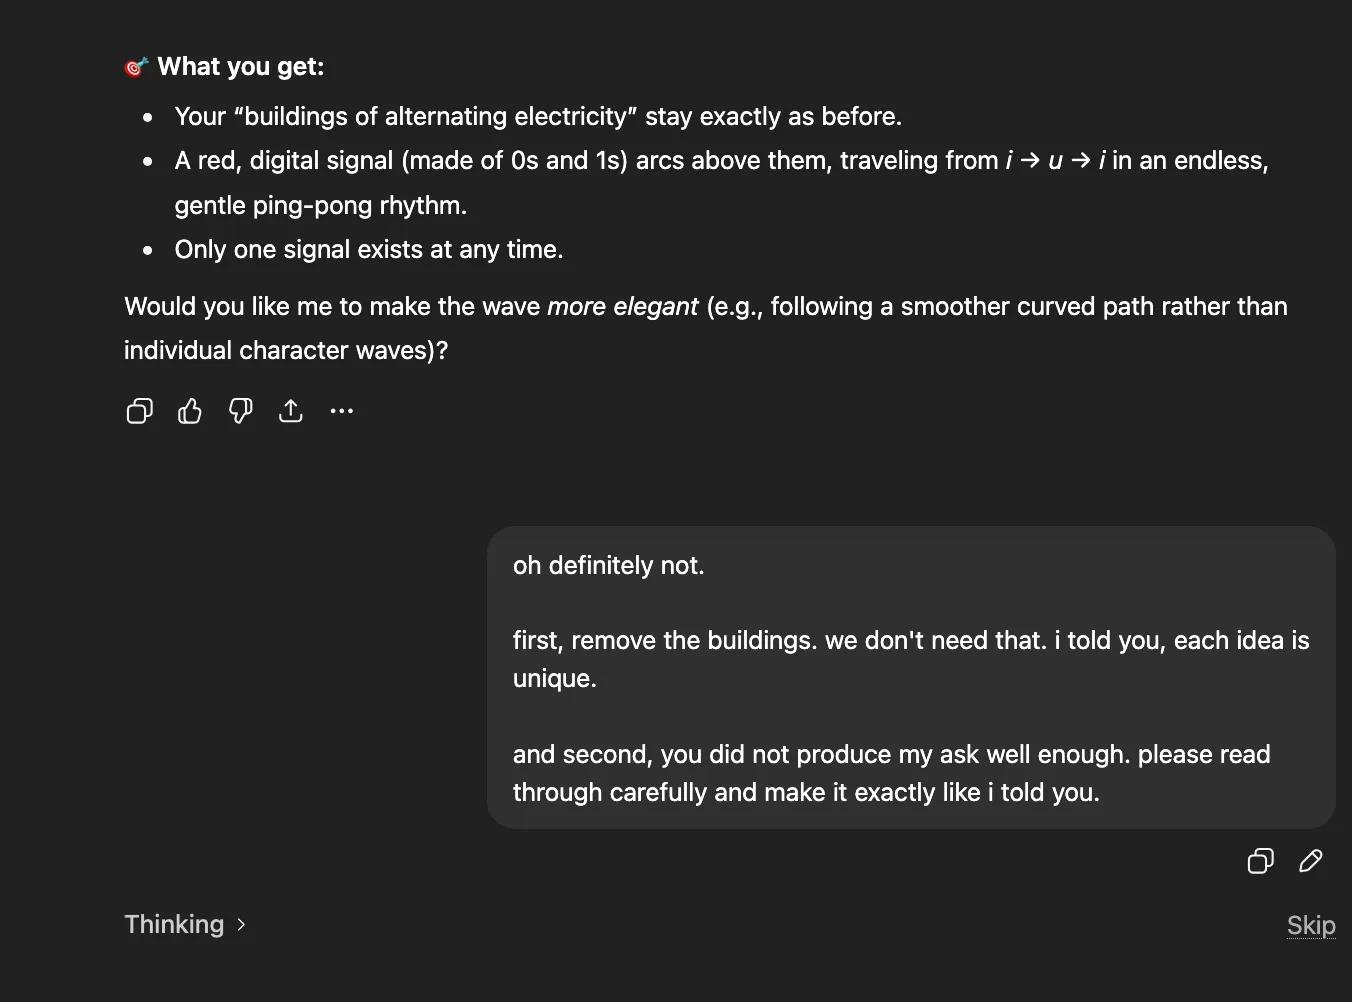Click the "Only one signal exists" bullet

(x=369, y=250)
